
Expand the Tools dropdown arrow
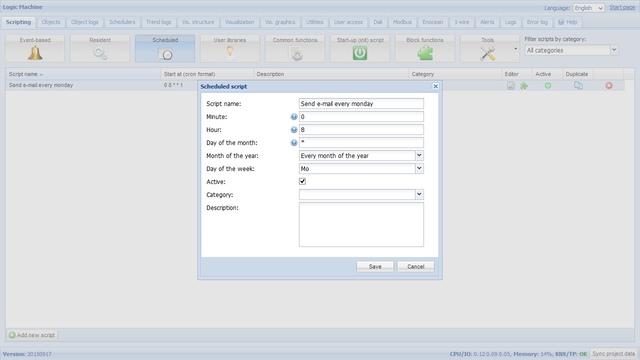point(516,49)
